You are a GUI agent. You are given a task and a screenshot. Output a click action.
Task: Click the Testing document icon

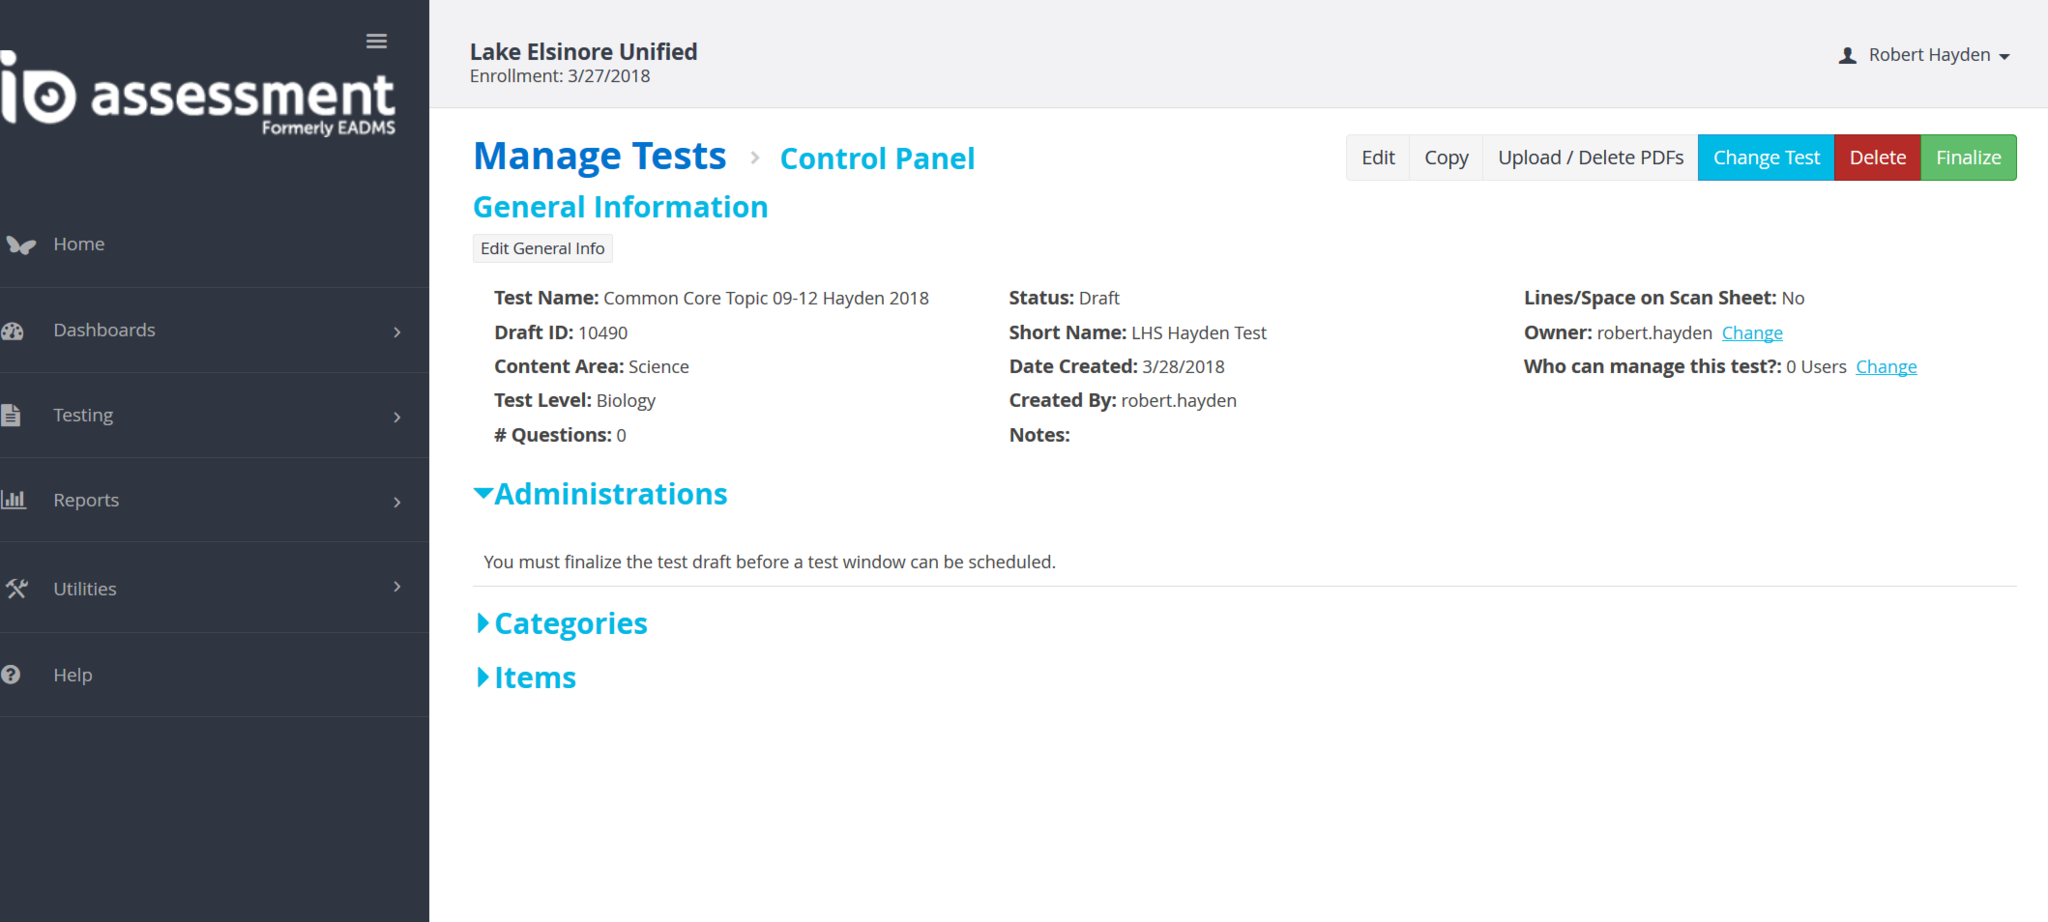coord(11,415)
